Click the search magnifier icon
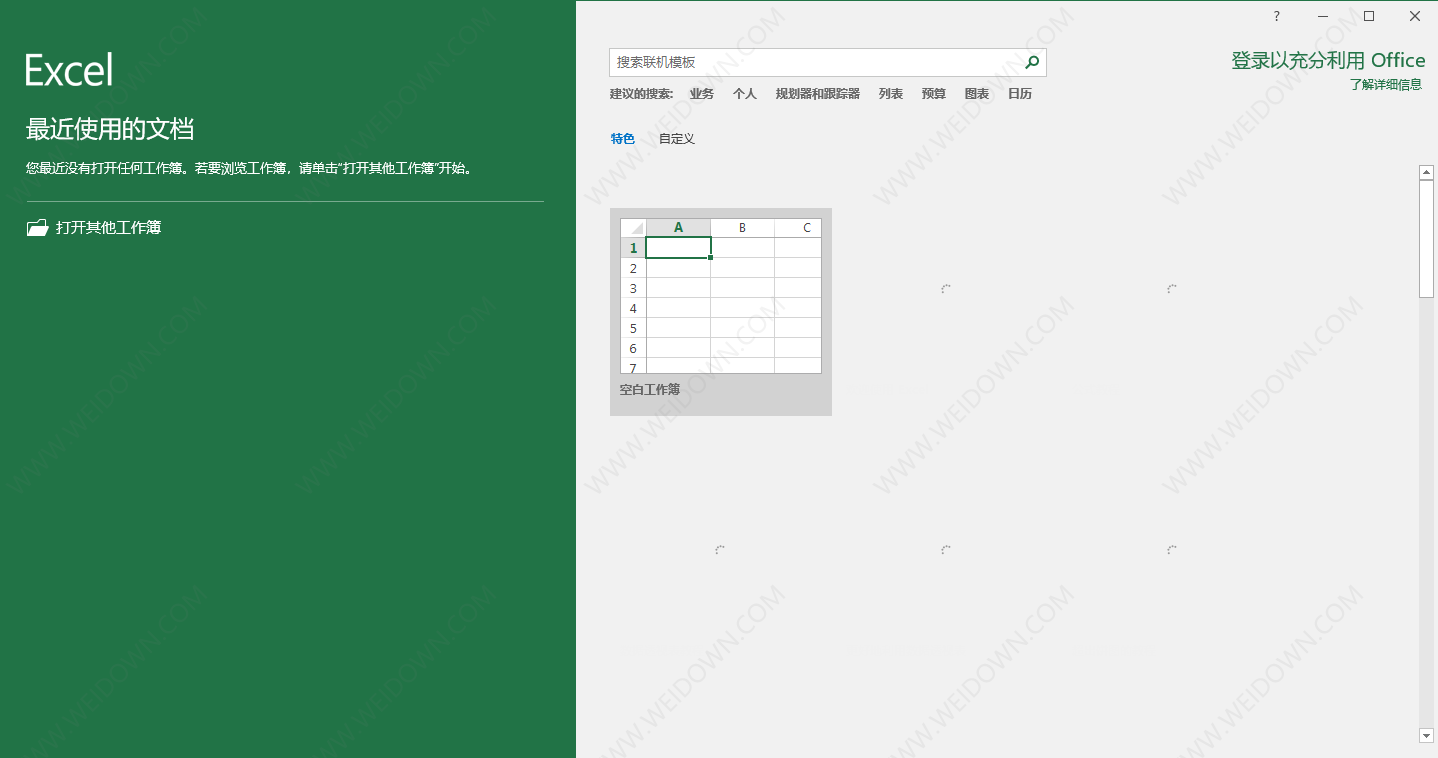1438x758 pixels. point(1033,62)
